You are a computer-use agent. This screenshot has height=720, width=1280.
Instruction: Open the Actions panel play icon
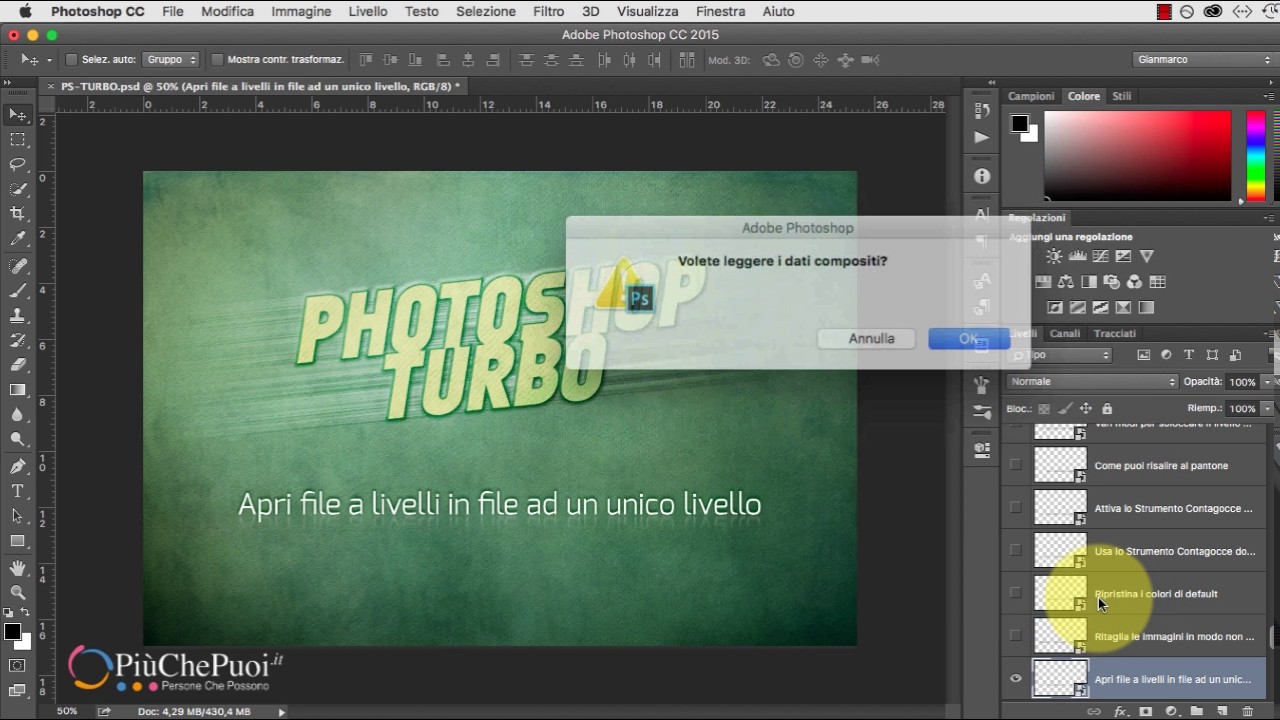982,137
